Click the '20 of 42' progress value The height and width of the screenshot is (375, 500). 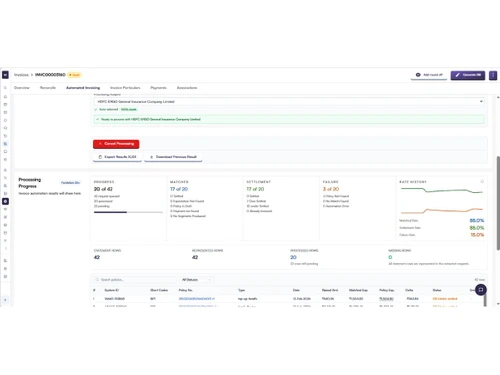(x=103, y=189)
